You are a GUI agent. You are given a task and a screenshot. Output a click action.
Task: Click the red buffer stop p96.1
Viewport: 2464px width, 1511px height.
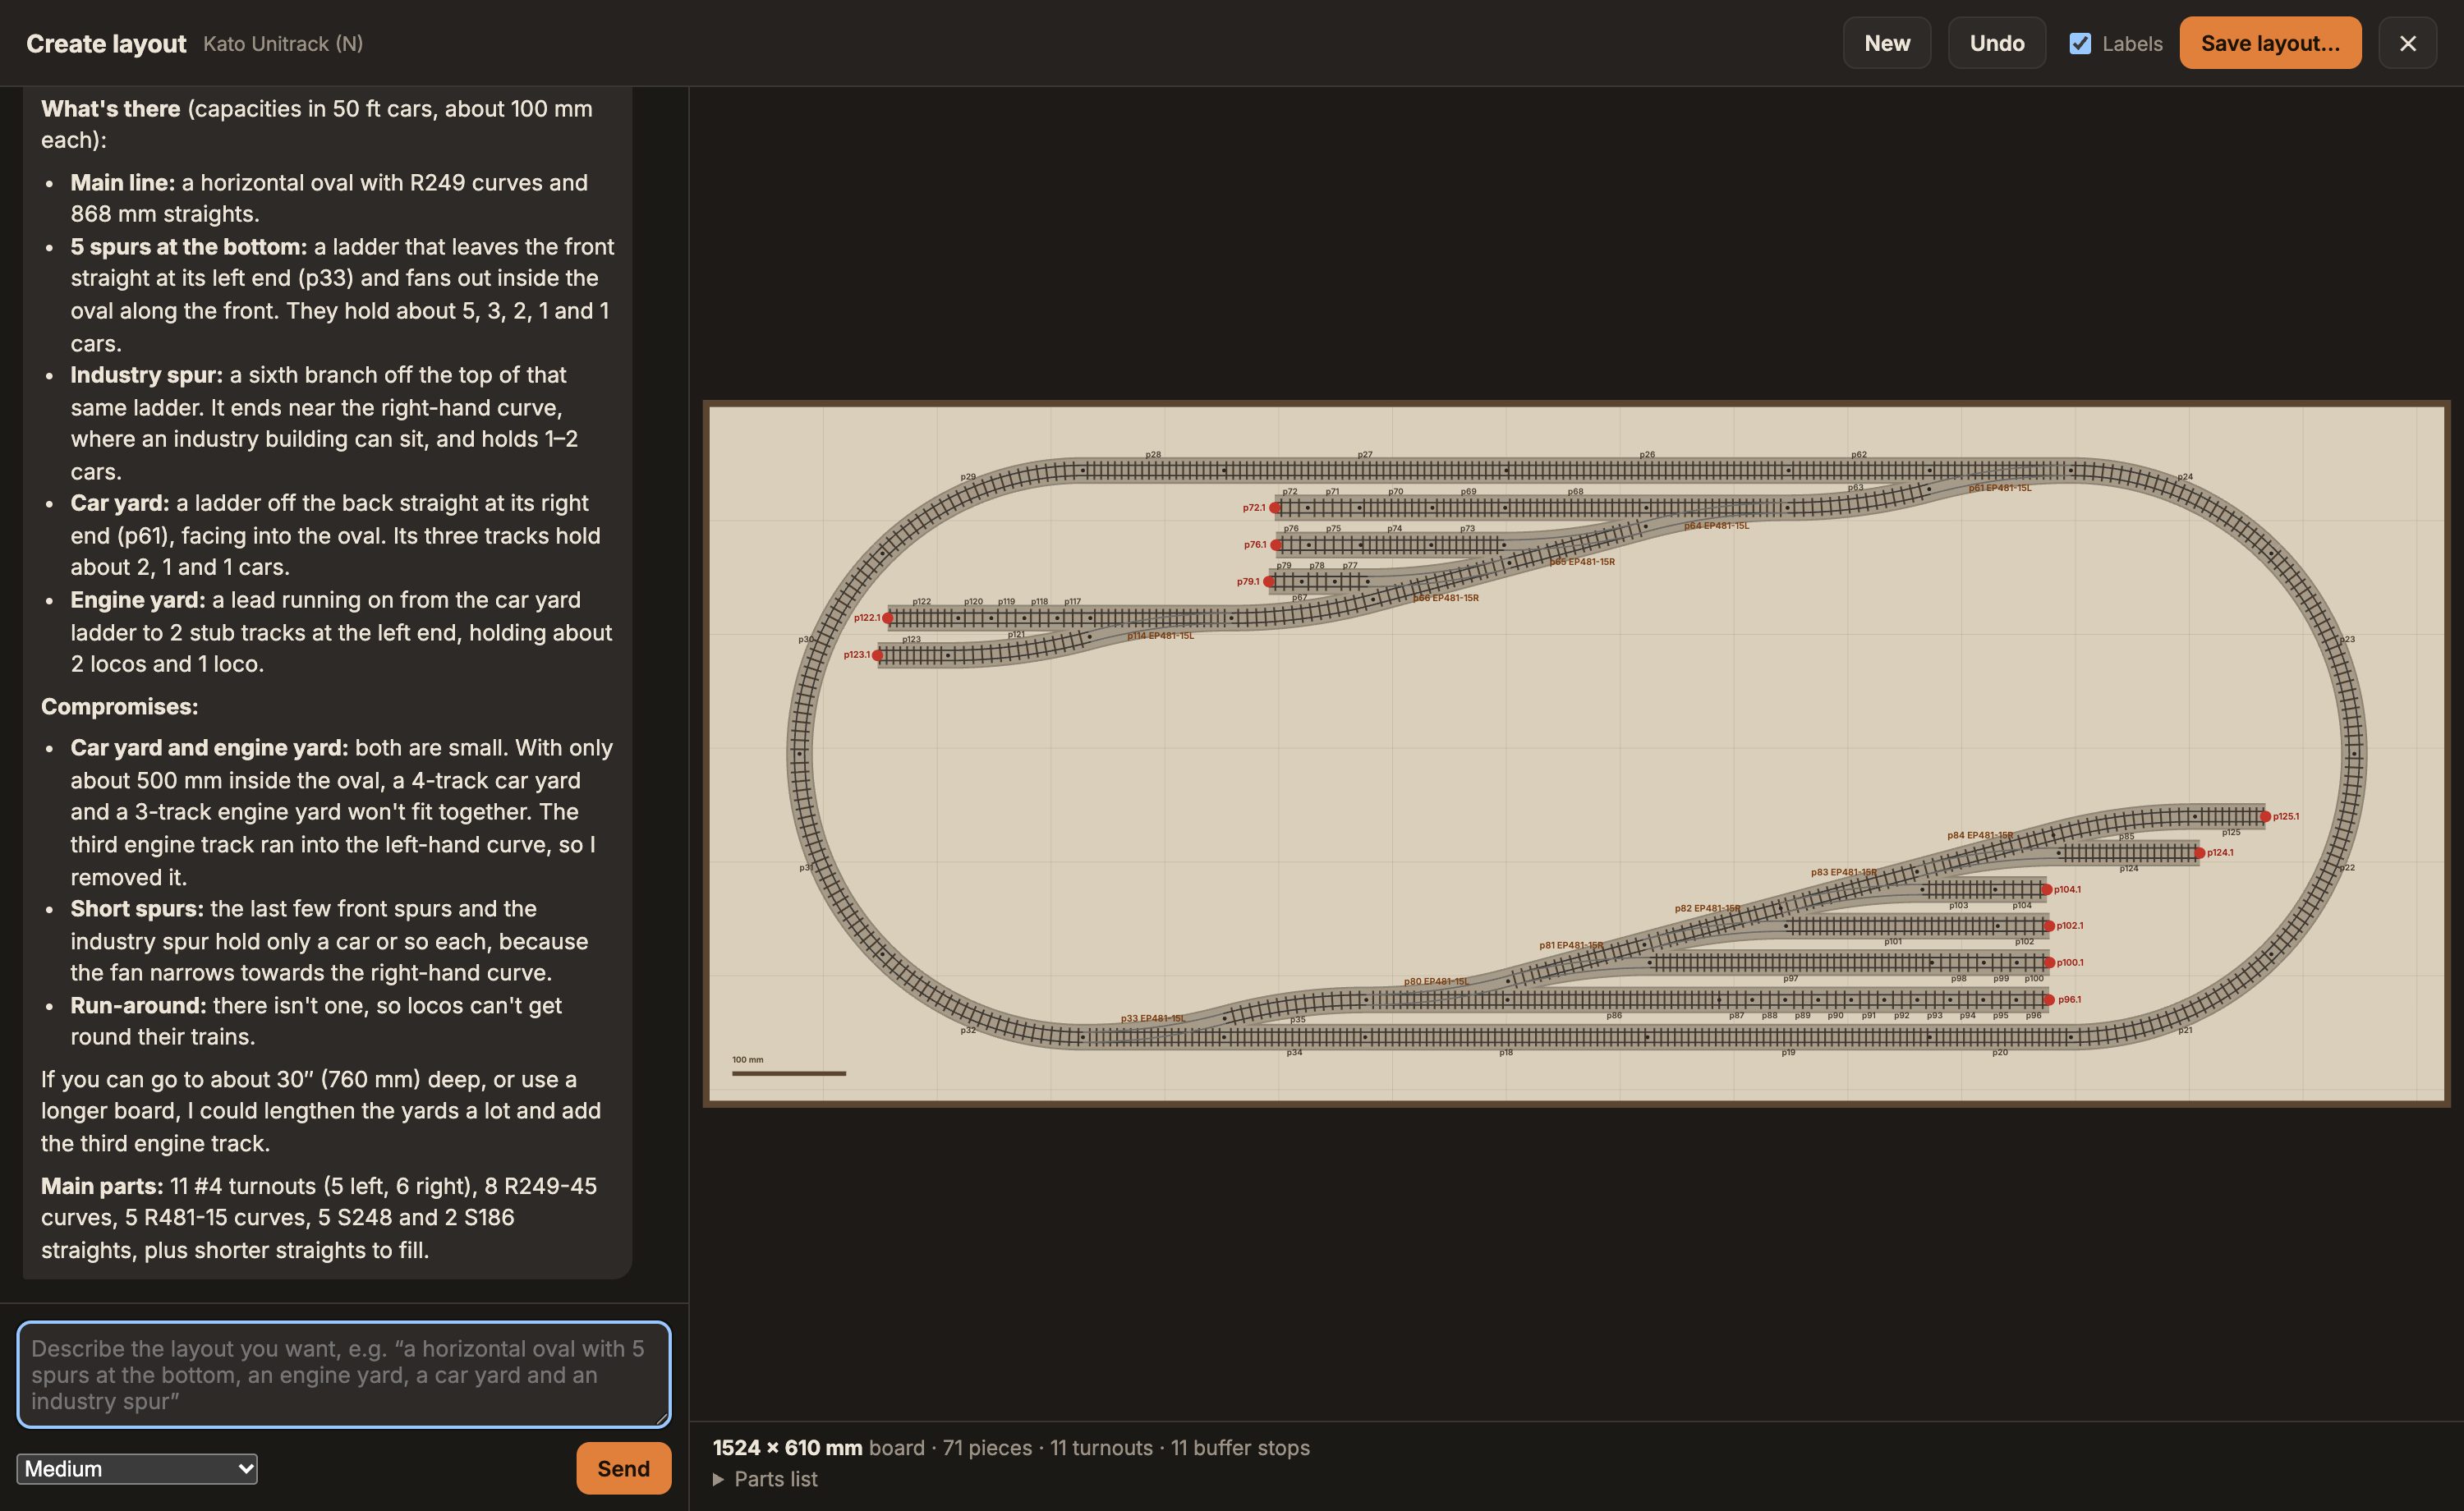2049,1000
